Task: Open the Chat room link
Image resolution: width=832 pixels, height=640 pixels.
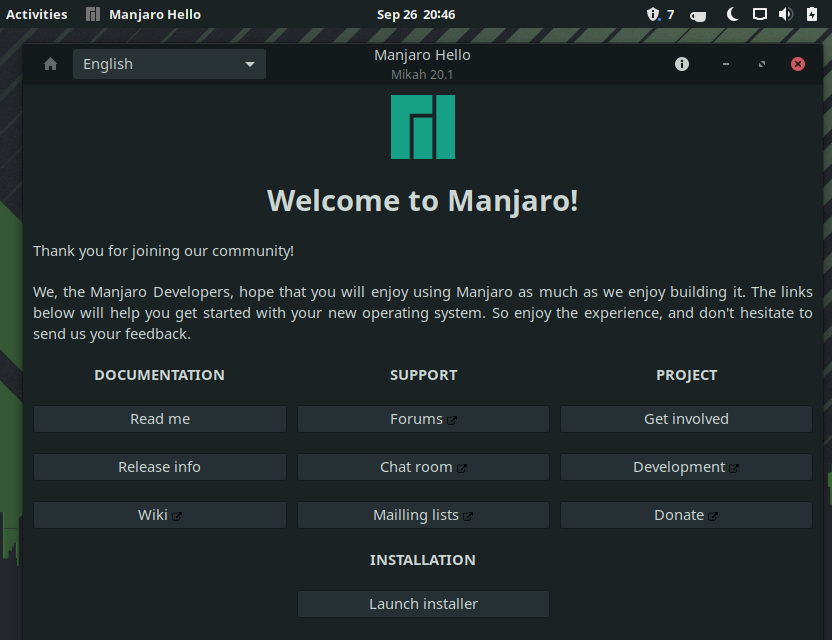Action: [423, 467]
